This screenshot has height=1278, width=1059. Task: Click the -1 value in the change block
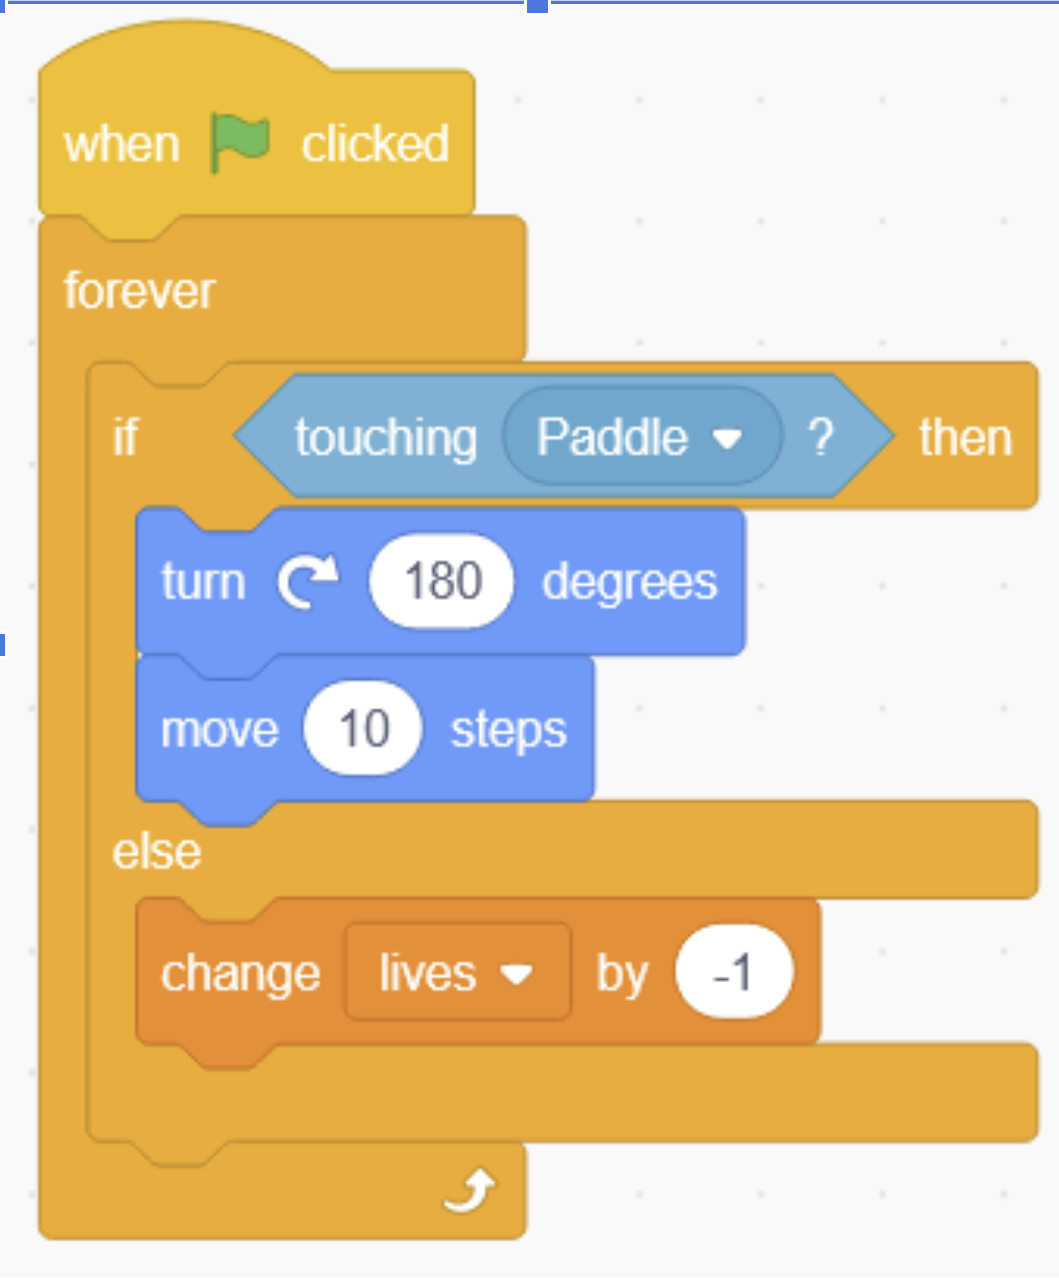(735, 971)
